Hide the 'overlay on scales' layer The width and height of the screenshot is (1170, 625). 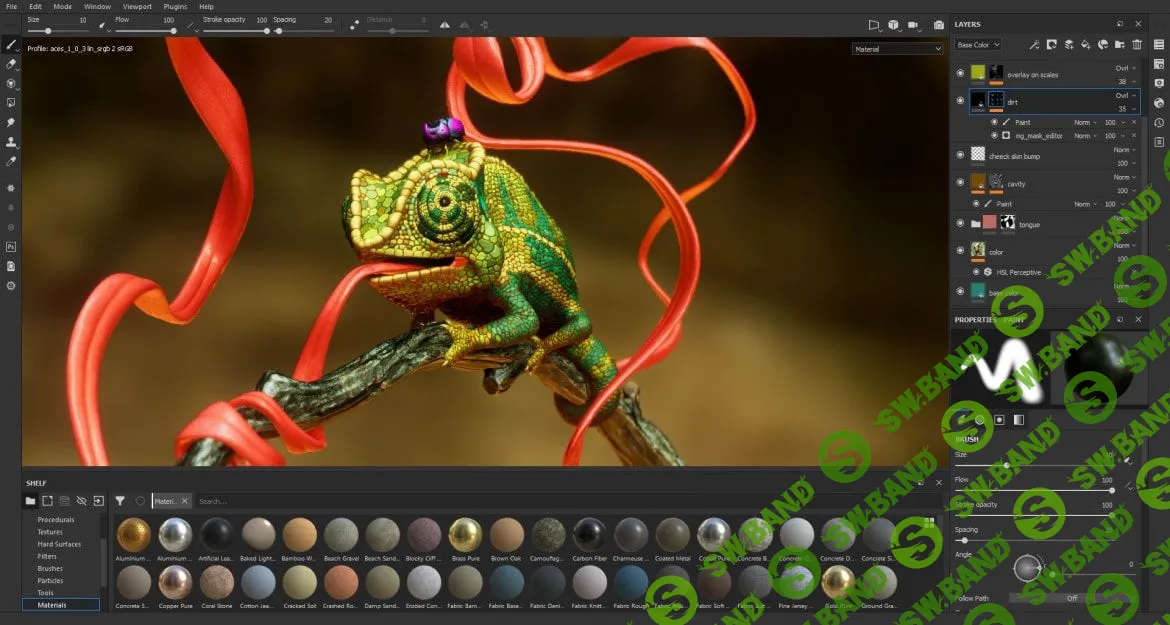click(x=960, y=73)
